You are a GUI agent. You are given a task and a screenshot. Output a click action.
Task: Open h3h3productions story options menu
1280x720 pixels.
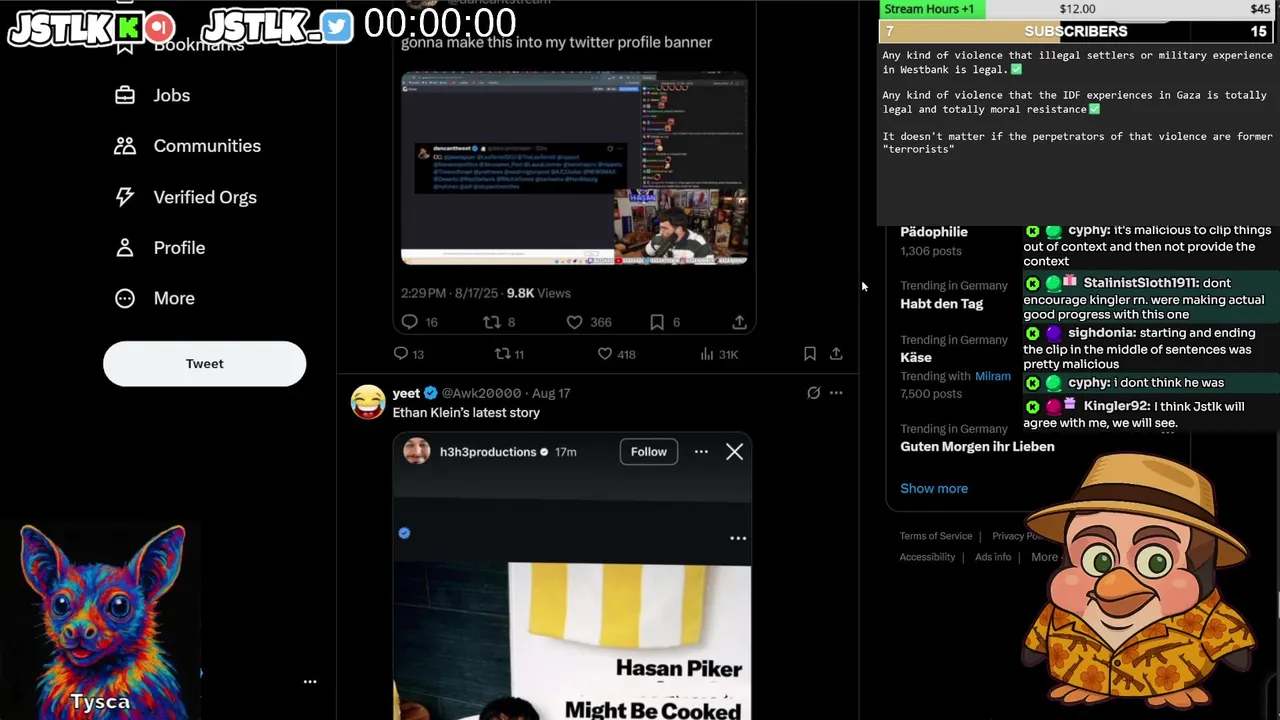click(x=701, y=452)
